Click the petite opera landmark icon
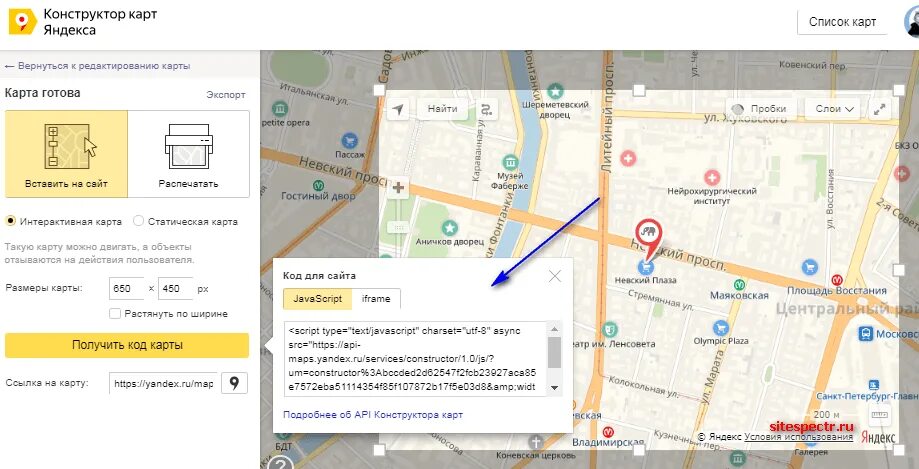 pyautogui.click(x=281, y=109)
